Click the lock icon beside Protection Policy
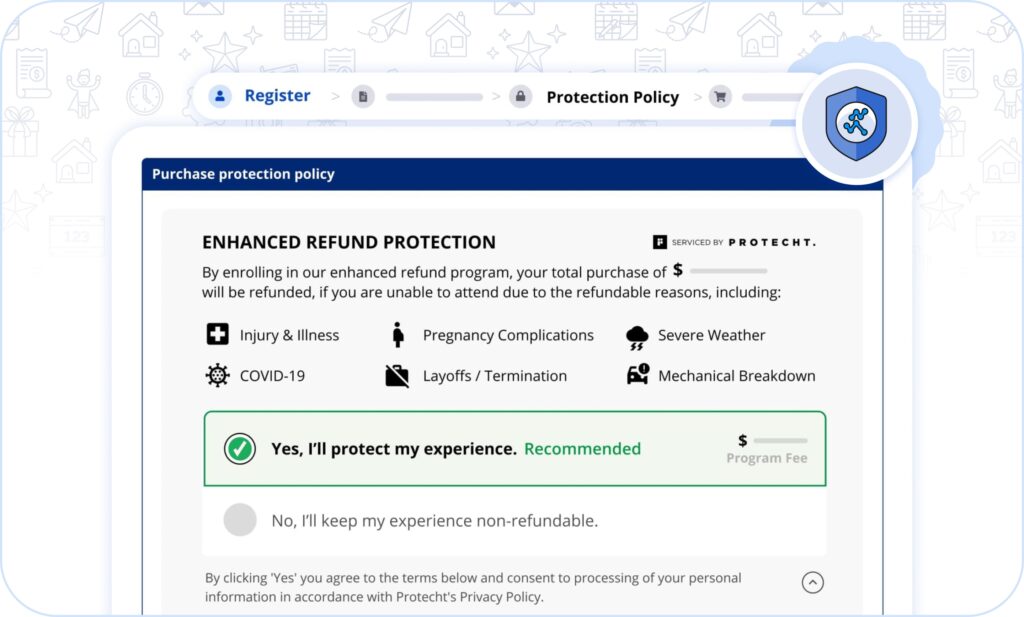Viewport: 1024px width, 617px height. coord(519,97)
